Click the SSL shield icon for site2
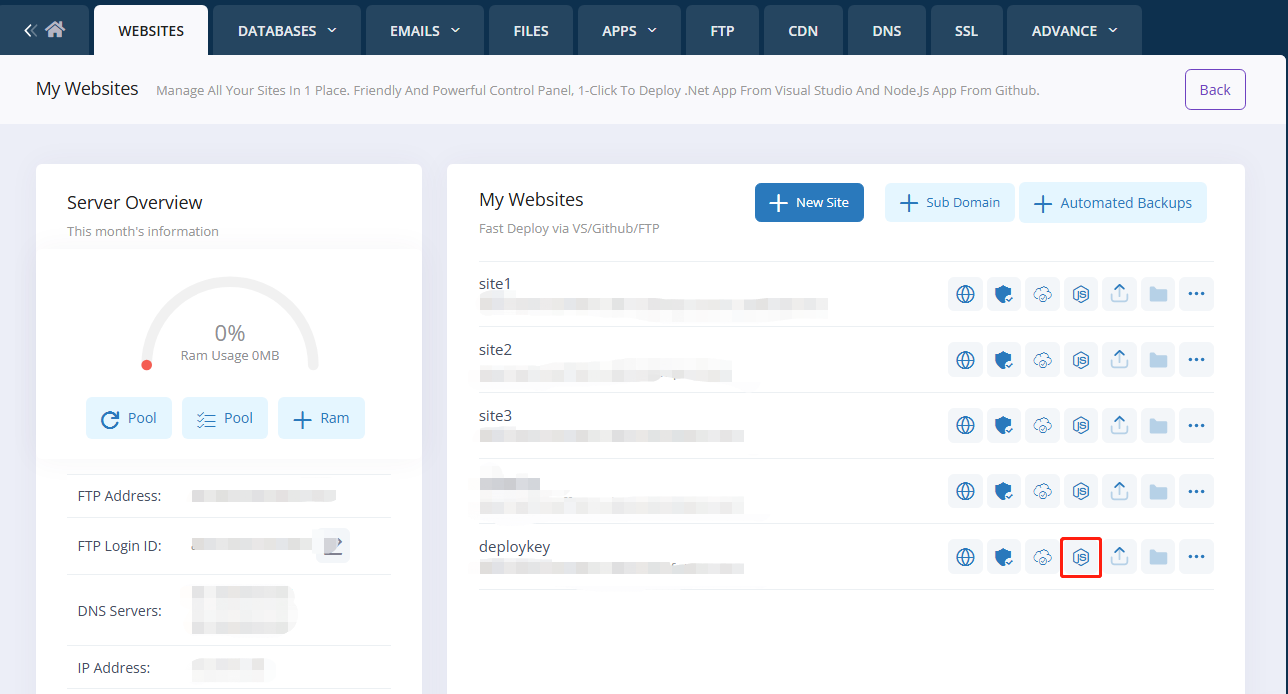 1004,360
